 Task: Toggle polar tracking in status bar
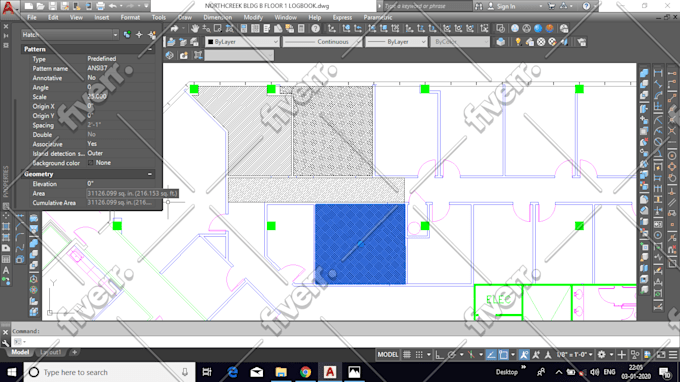(x=451, y=355)
